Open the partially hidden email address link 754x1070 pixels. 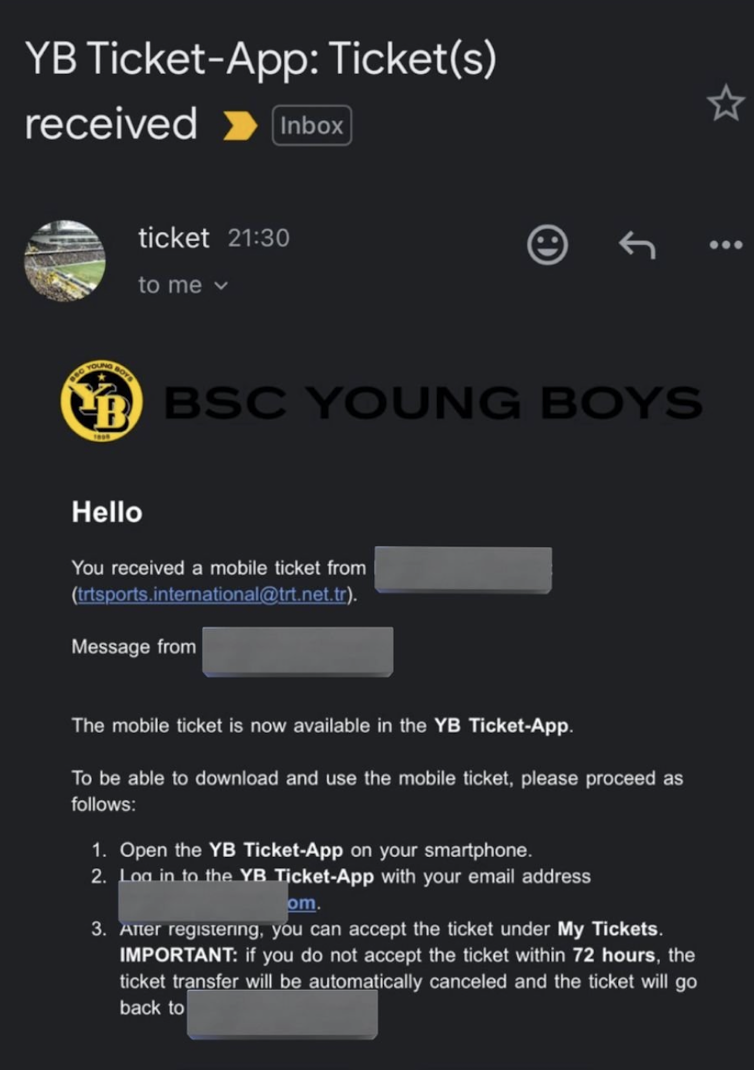pos(302,903)
